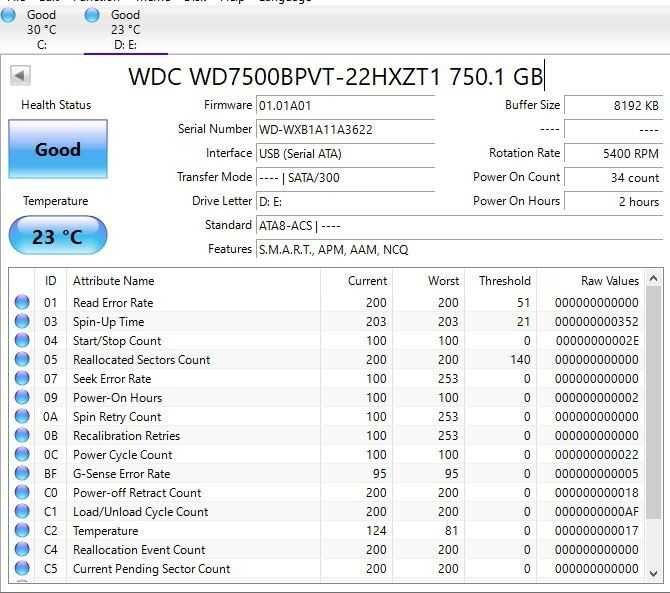Viewport: 670px width, 593px height.
Task: Select the Start/Stop Count attribute name
Action: click(117, 341)
